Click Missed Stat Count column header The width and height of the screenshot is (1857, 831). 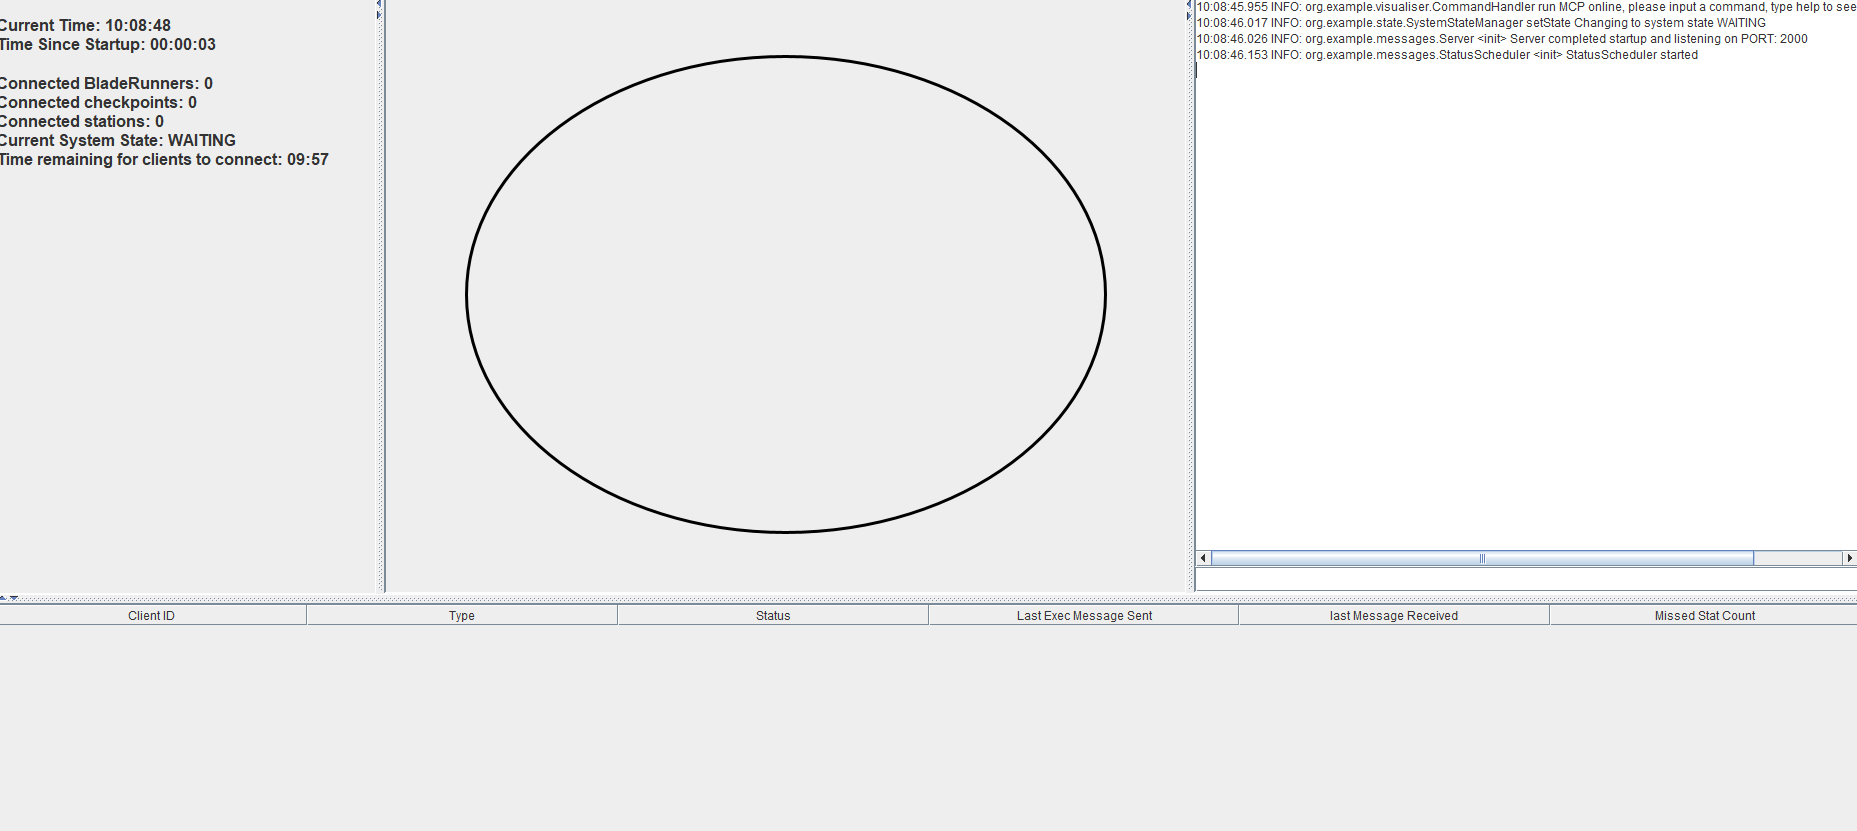click(x=1704, y=616)
